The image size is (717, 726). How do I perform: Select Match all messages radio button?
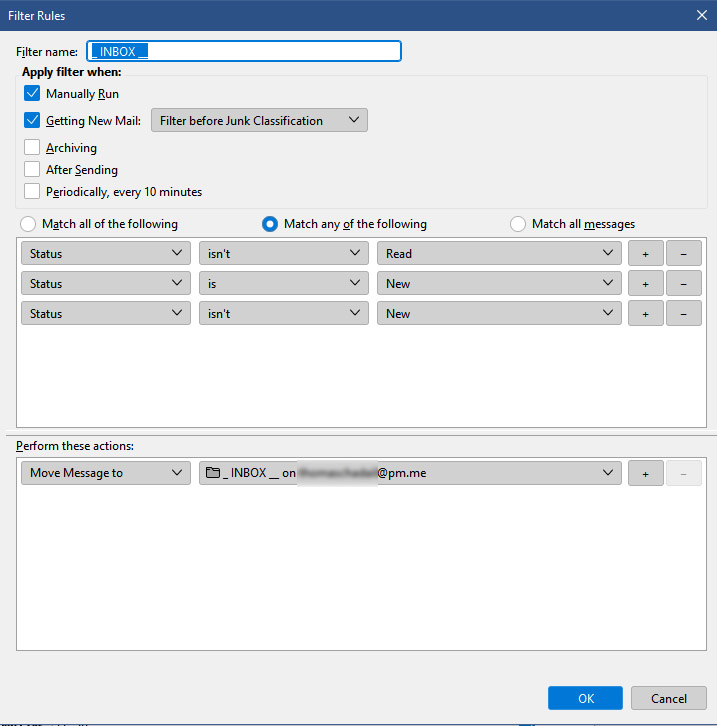[517, 224]
